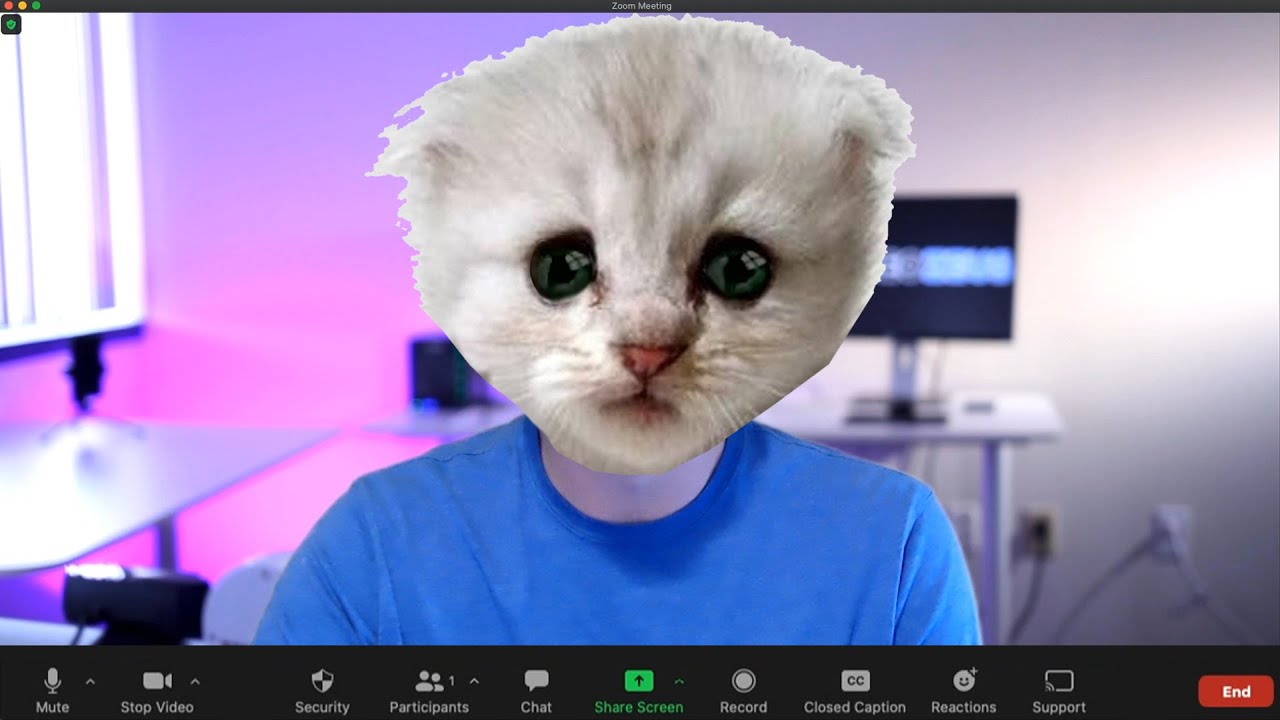Enter full screen with the green button

pyautogui.click(x=37, y=6)
